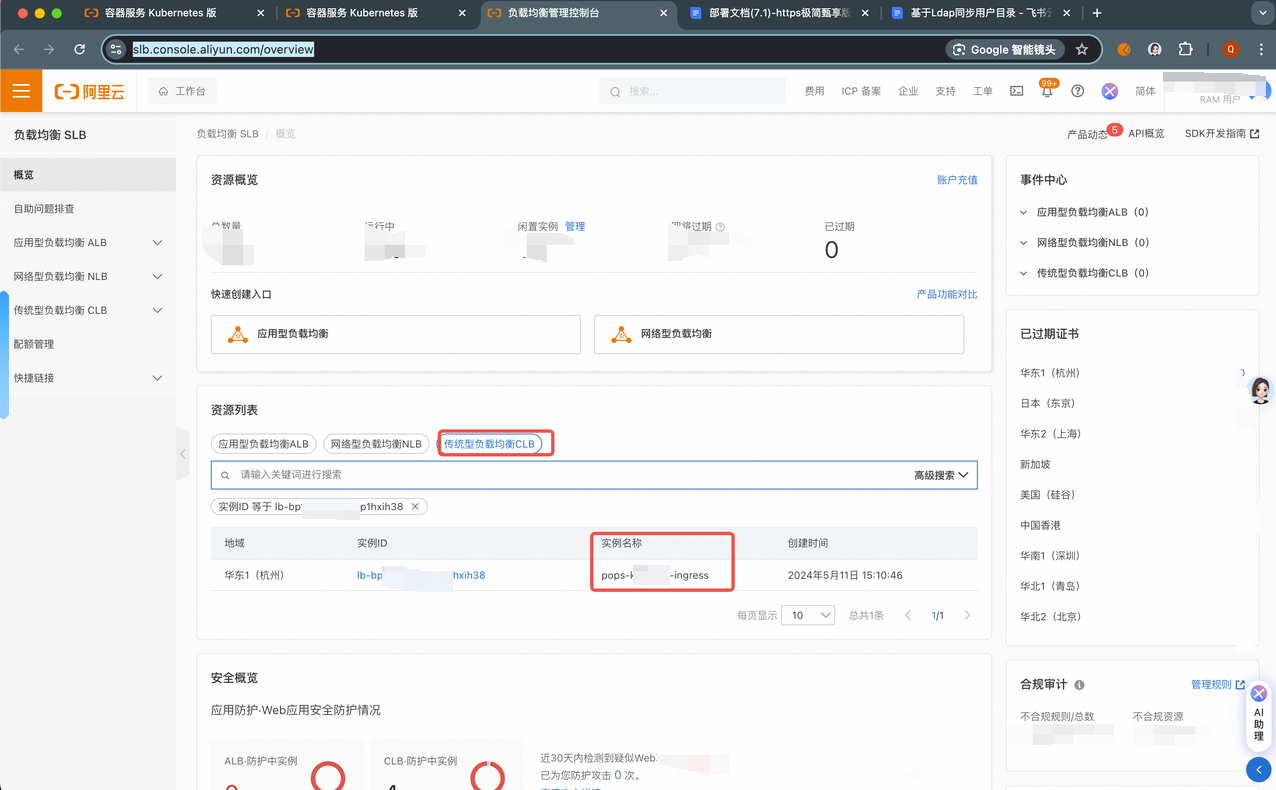Open the lb-bp instance ID link
Viewport: 1276px width, 790px height.
pos(421,576)
